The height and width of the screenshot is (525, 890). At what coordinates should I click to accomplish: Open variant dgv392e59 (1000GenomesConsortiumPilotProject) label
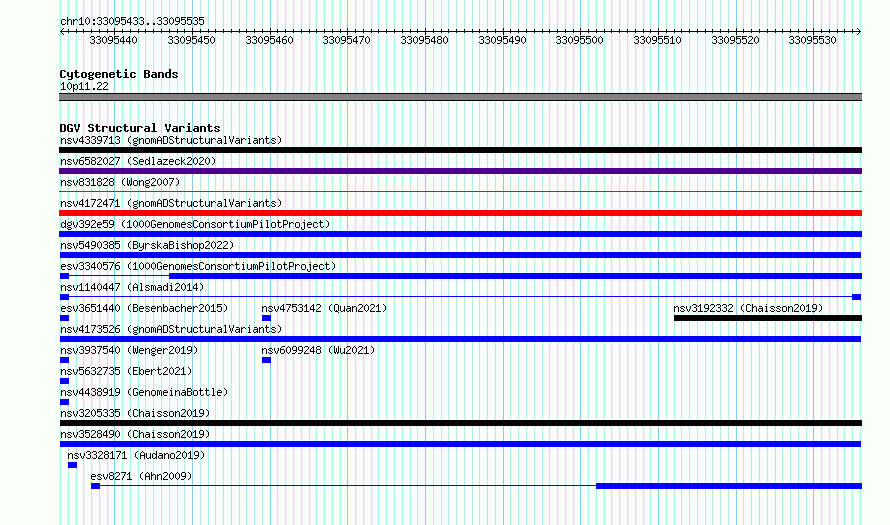(195, 224)
